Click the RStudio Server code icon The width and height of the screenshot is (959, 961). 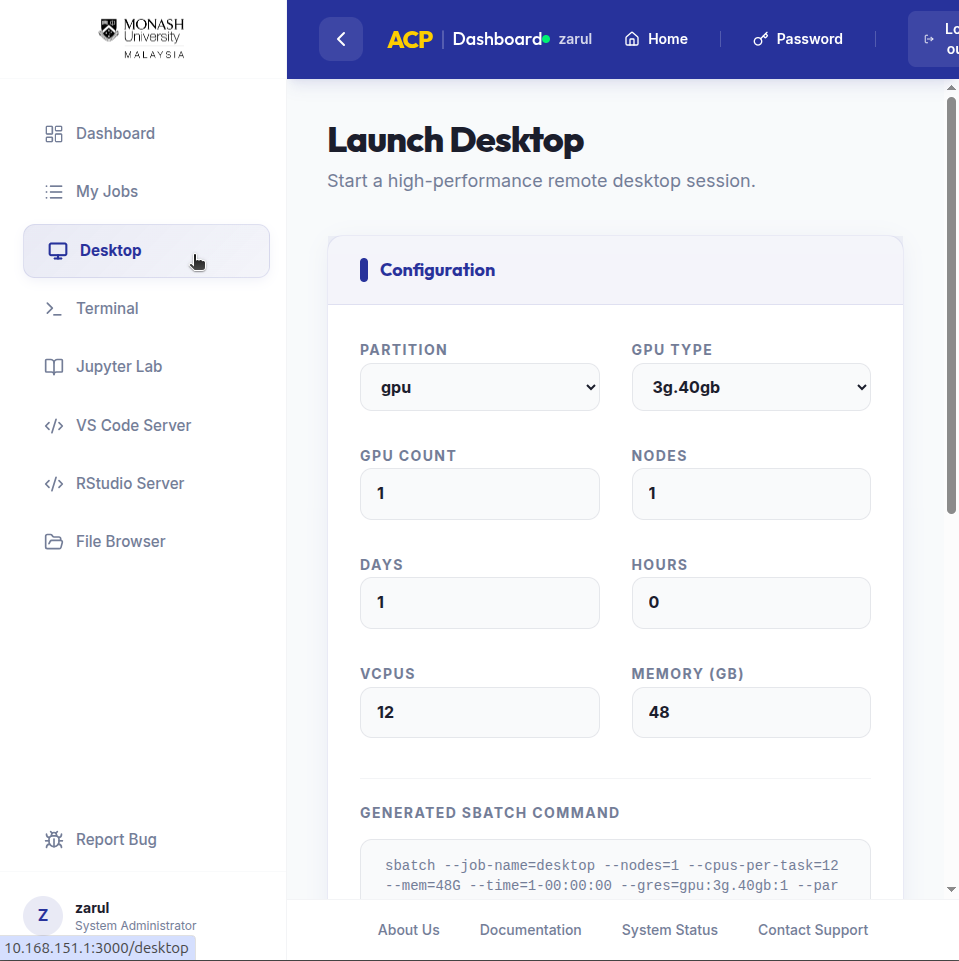54,484
